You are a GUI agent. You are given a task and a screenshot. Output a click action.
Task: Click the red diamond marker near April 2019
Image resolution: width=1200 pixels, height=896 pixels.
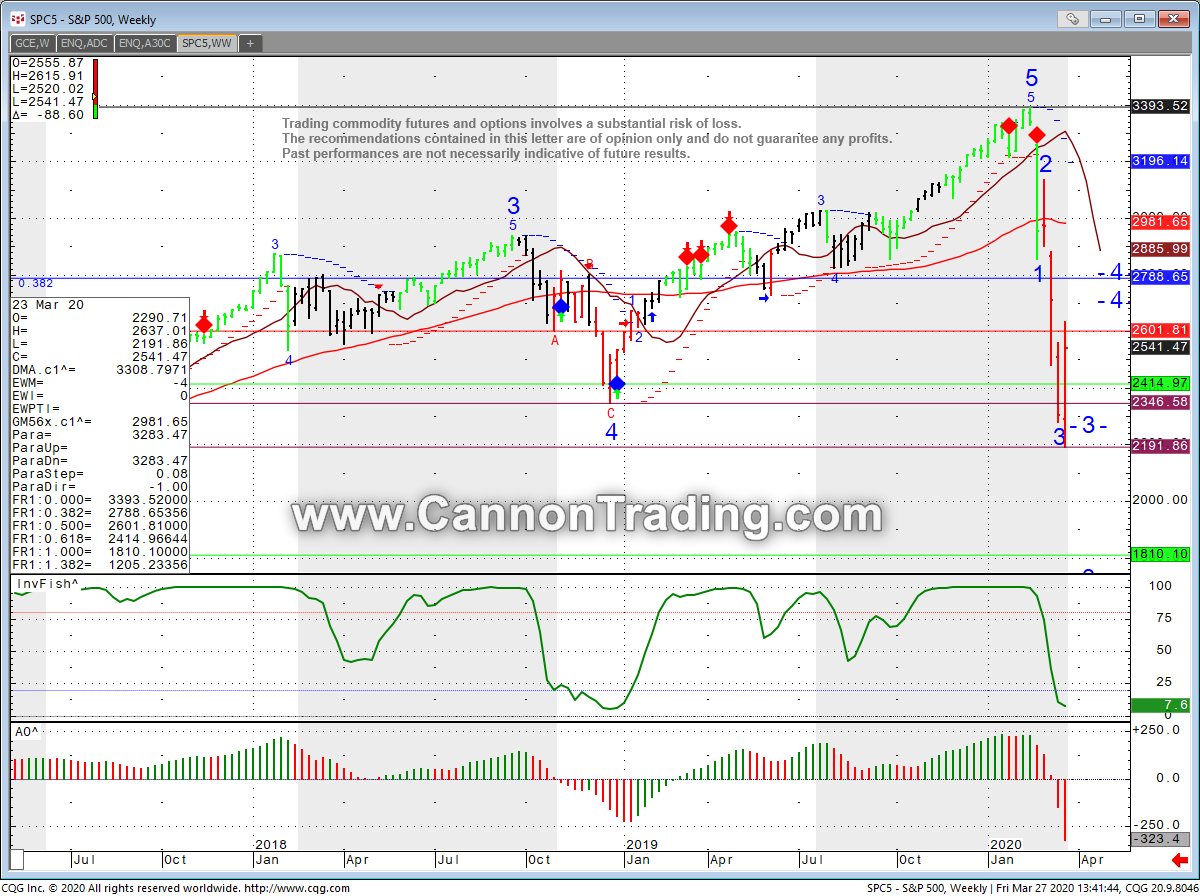(730, 224)
